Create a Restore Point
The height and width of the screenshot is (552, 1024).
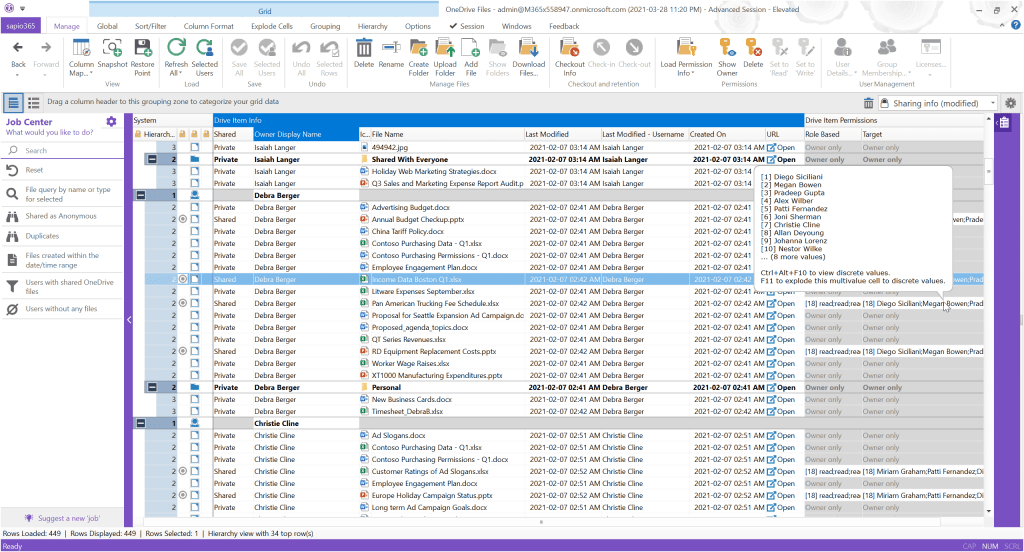142,57
